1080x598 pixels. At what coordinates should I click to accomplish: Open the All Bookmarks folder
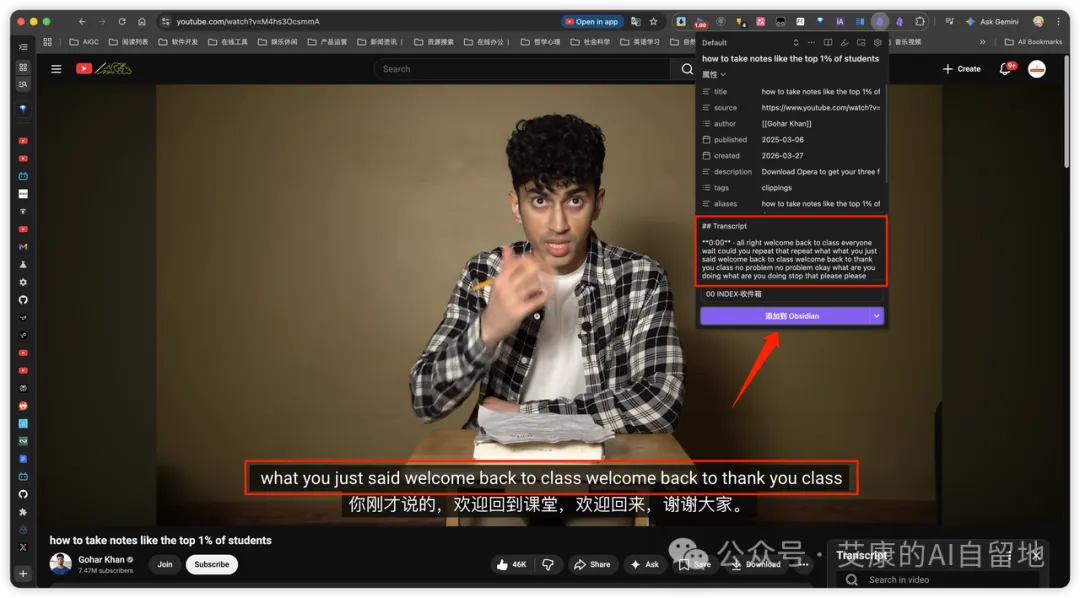click(x=1033, y=42)
